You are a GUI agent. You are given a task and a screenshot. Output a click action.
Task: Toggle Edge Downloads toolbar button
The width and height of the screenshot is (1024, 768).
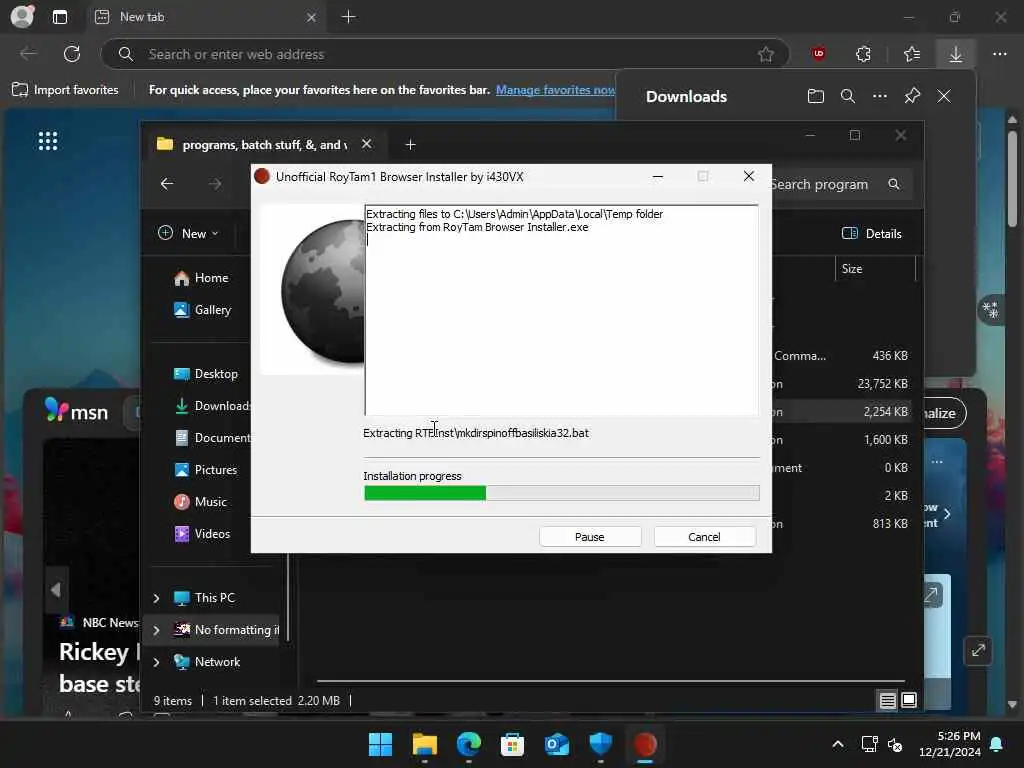pyautogui.click(x=955, y=54)
